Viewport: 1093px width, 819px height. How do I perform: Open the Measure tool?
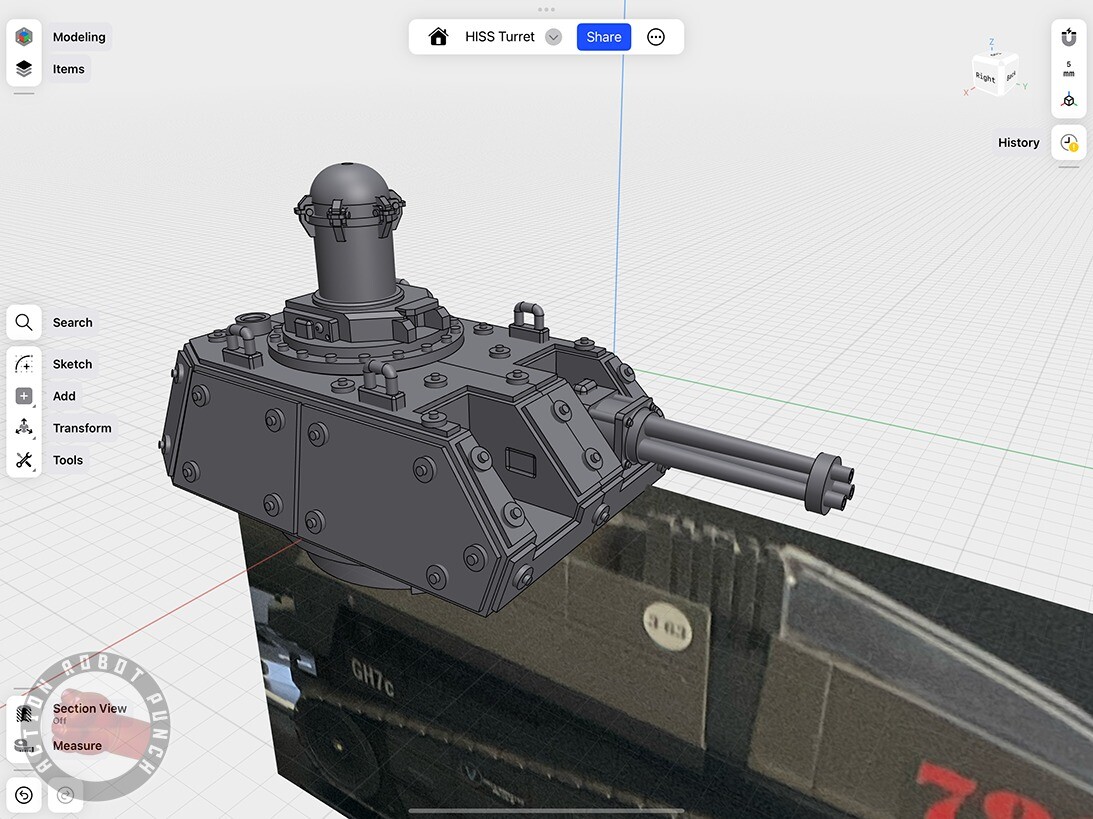(x=77, y=746)
